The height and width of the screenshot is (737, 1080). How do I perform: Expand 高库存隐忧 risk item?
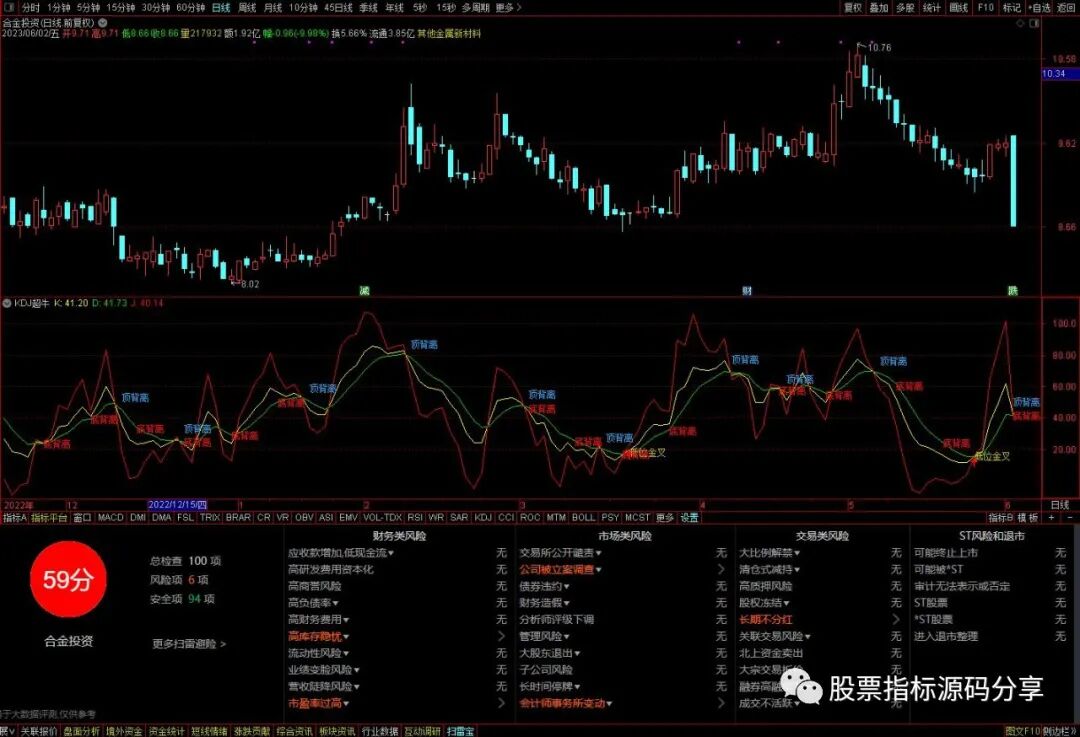318,636
